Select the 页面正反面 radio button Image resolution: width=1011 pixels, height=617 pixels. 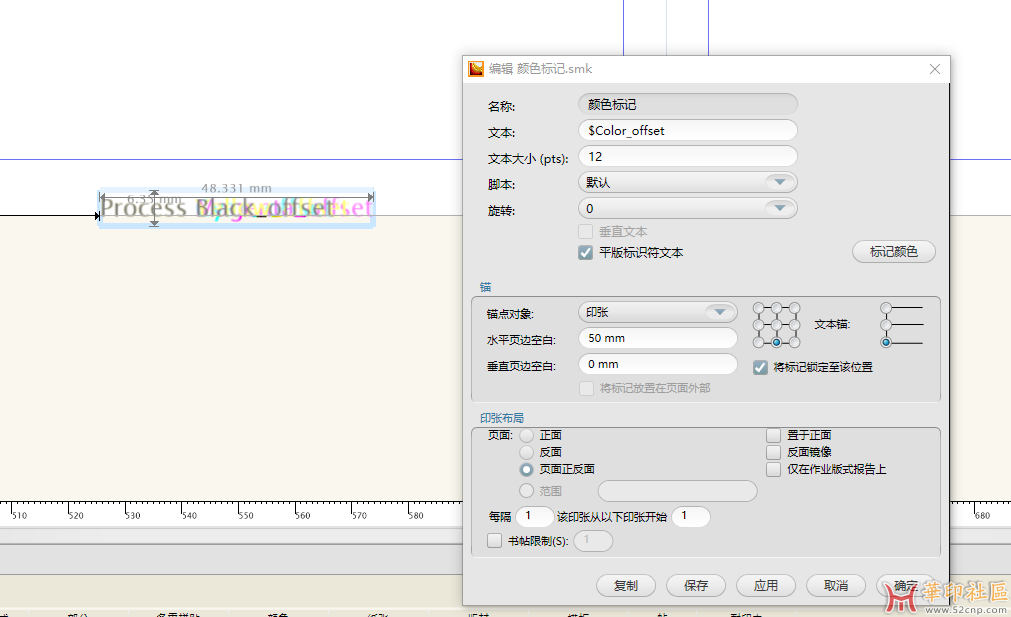527,469
